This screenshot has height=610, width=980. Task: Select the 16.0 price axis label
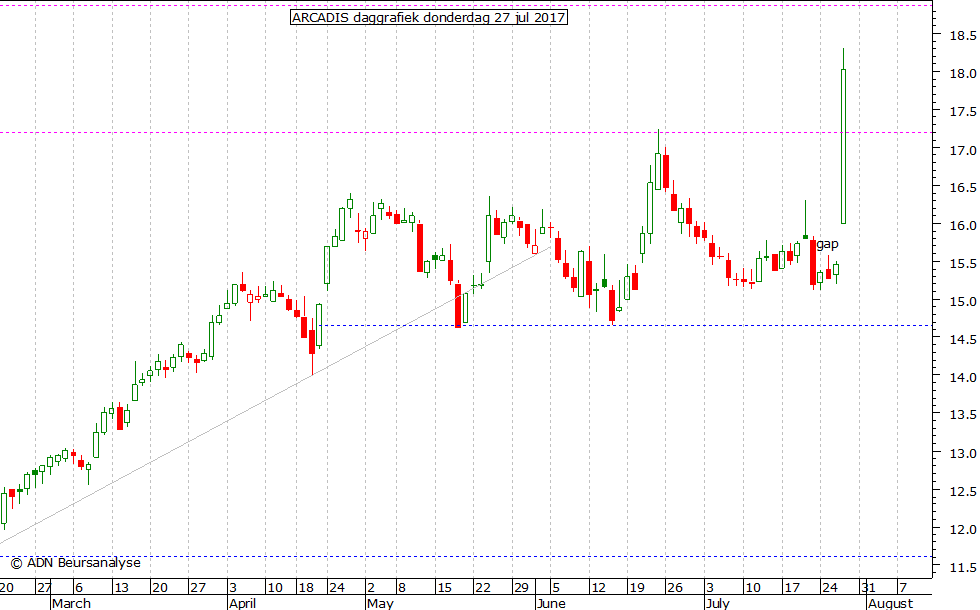click(963, 226)
